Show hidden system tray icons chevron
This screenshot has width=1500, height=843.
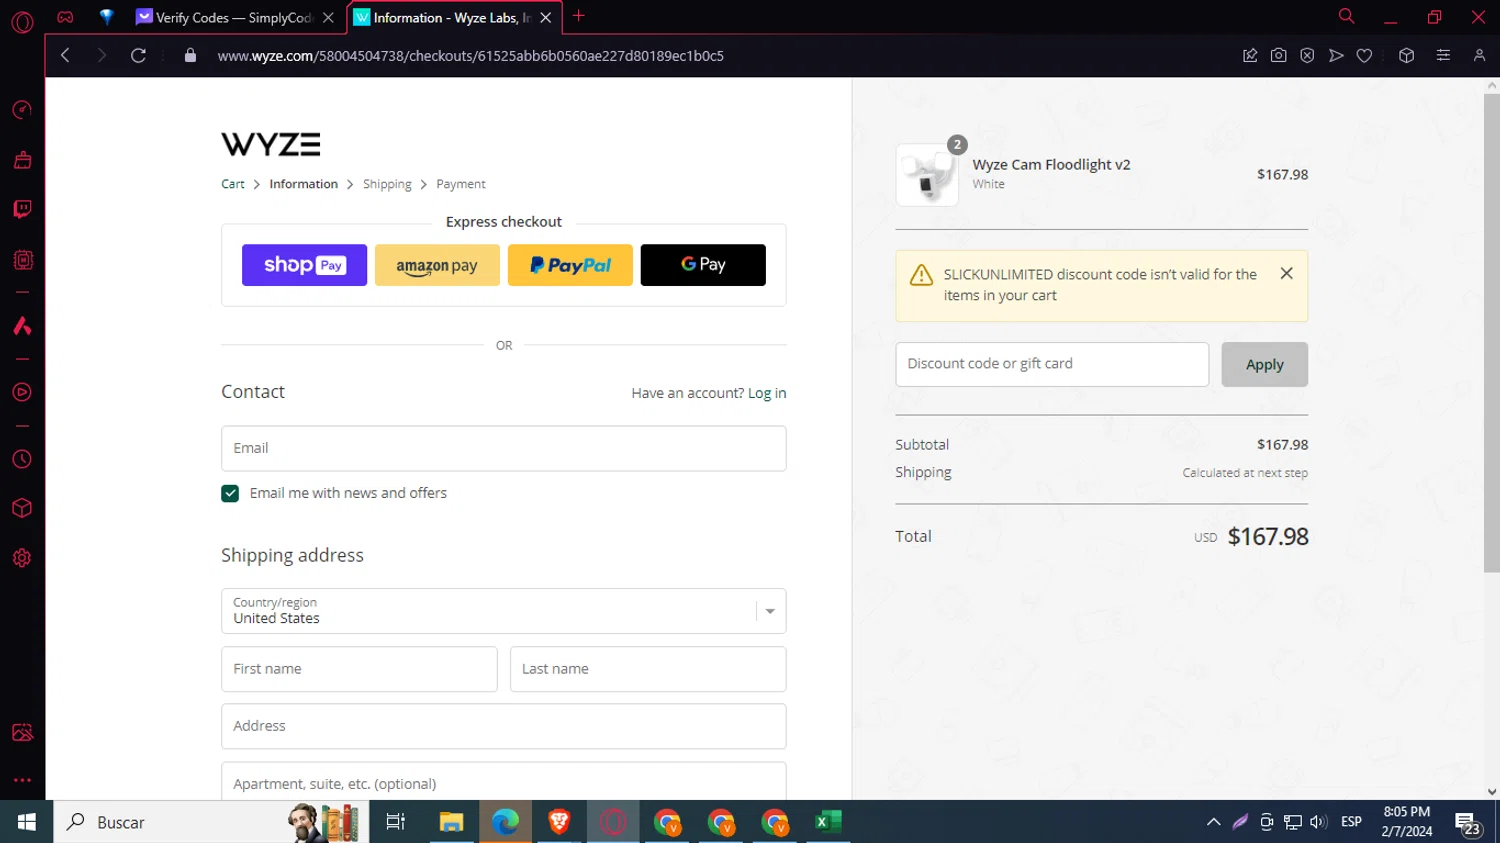tap(1213, 822)
